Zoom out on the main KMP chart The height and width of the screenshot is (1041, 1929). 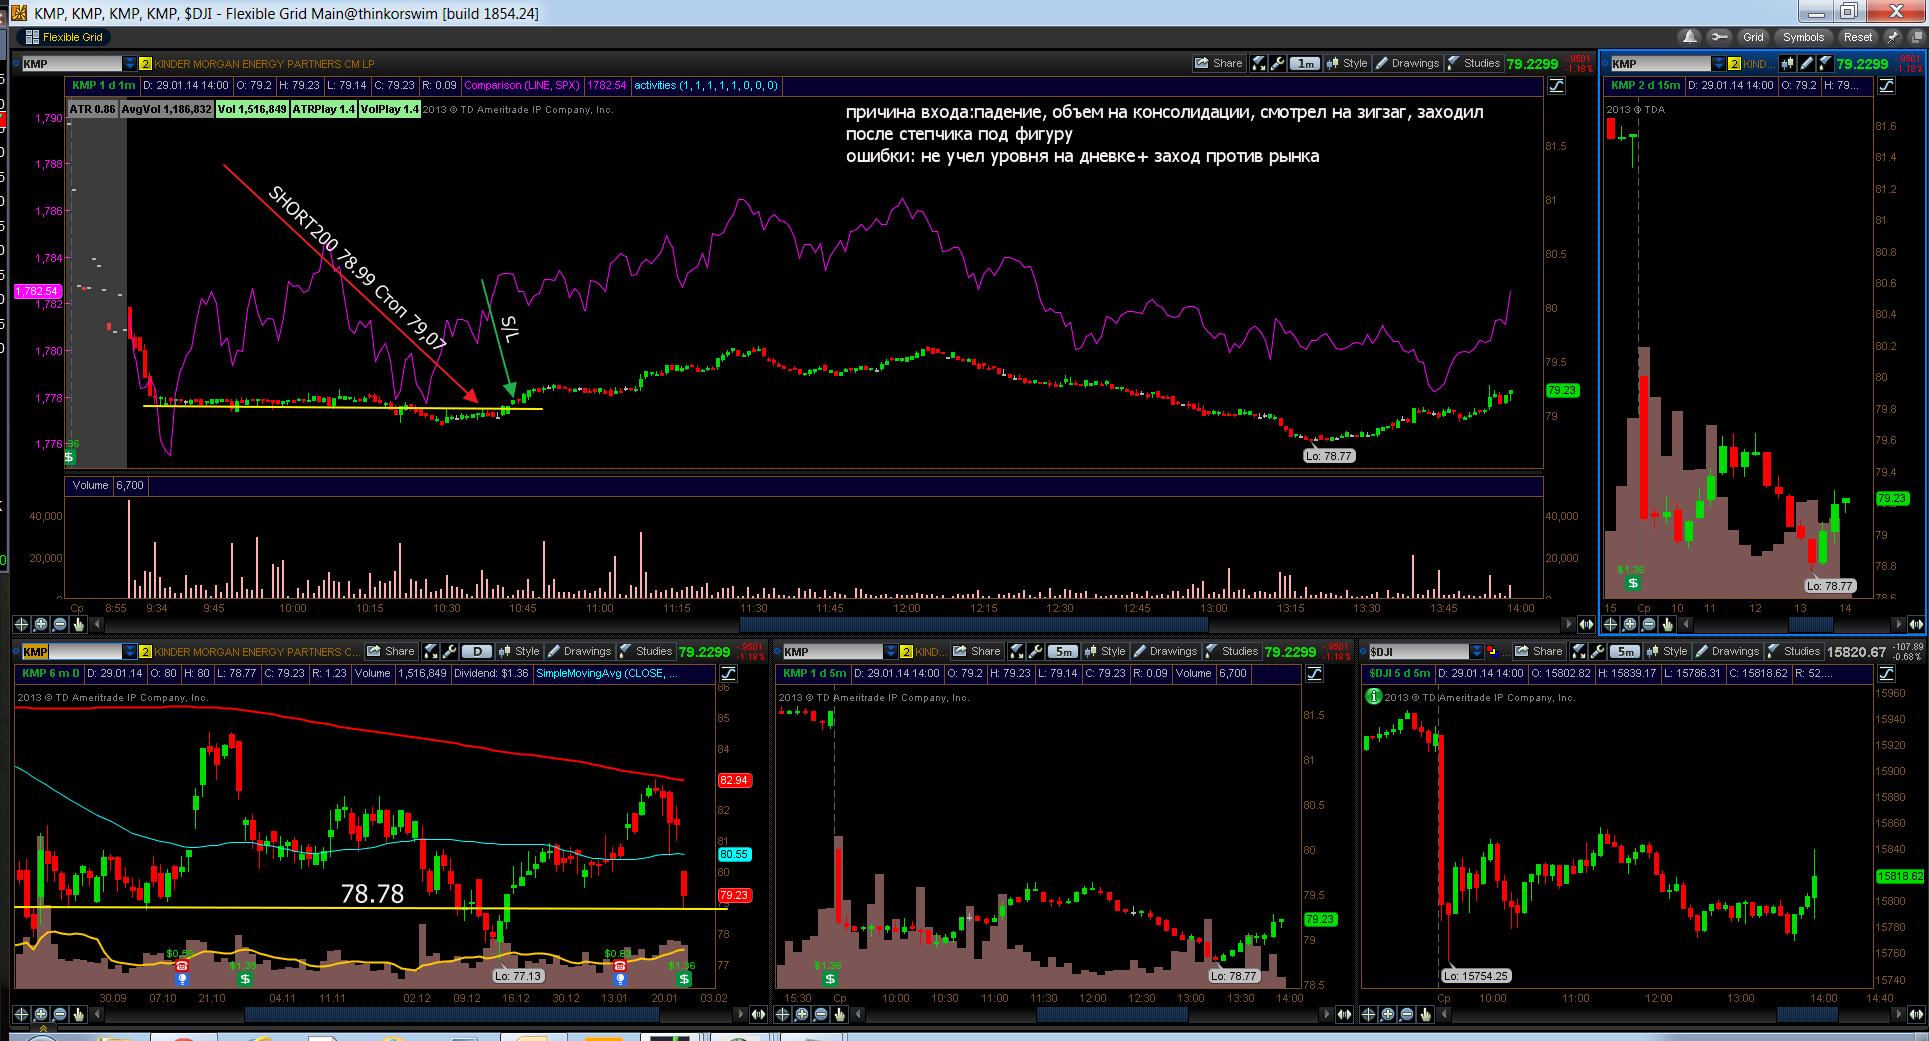60,624
